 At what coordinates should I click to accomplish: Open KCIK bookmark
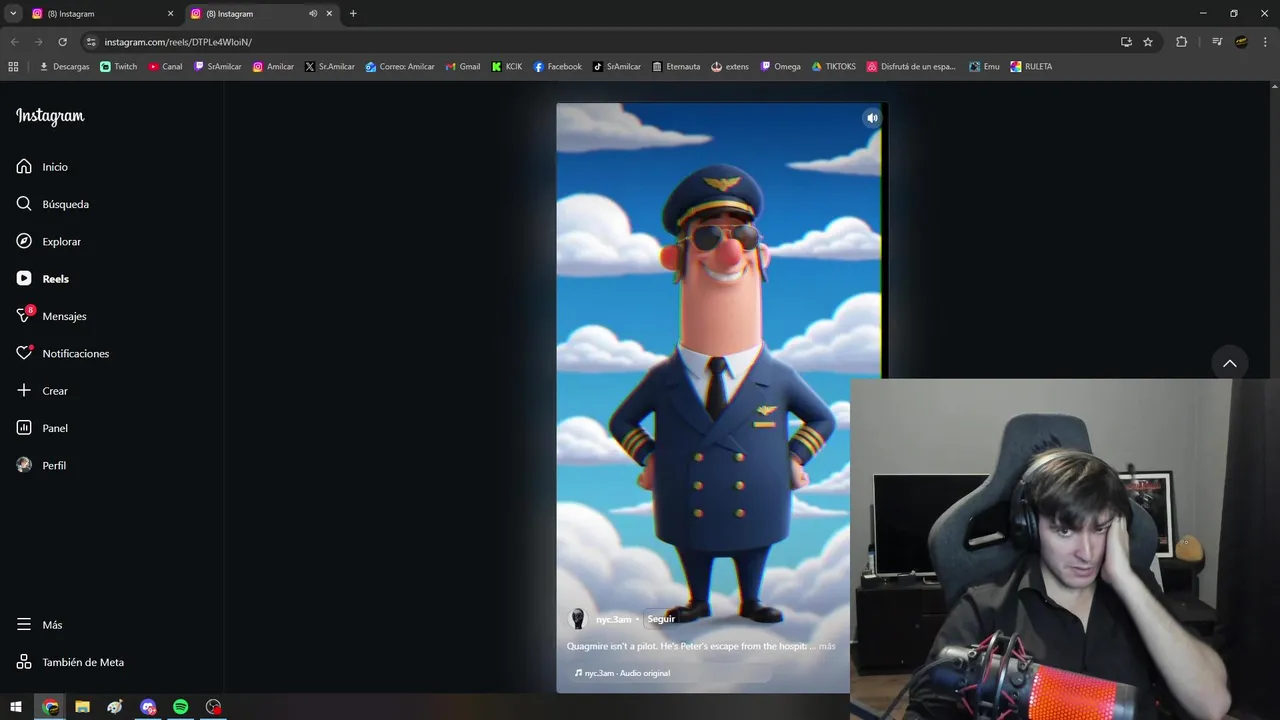tap(507, 67)
